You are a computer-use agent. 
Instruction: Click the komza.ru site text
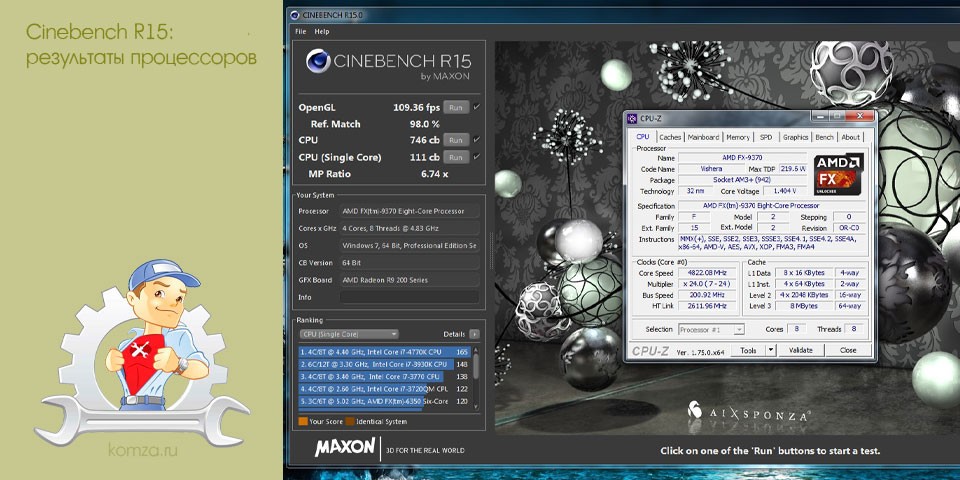click(142, 452)
